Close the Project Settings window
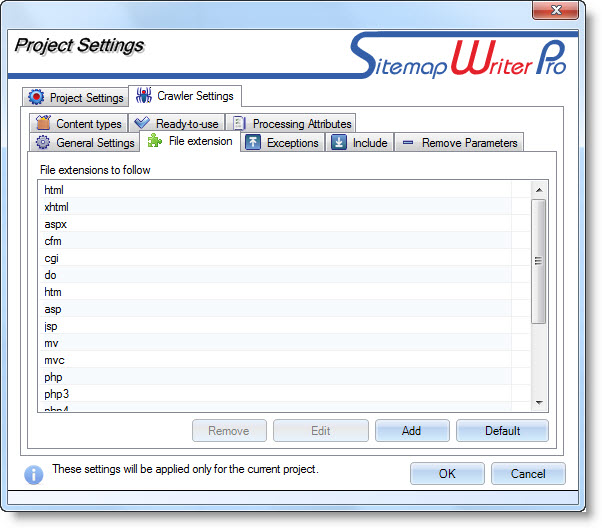Screen dimensions: 602x528 coord(555,10)
